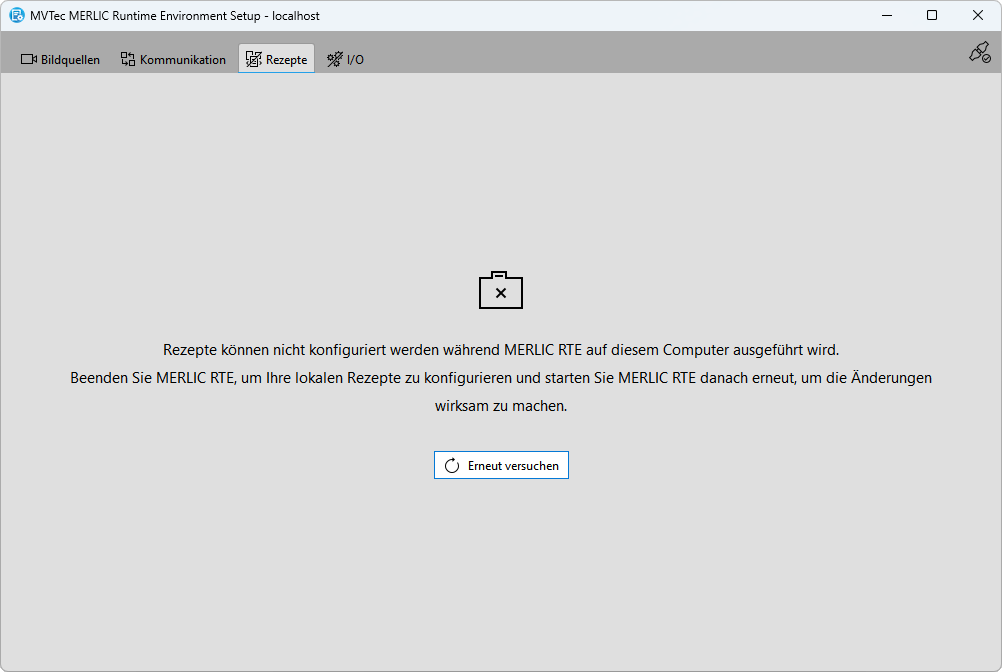Click the camera icon beside Bildquellen
Image resolution: width=1002 pixels, height=672 pixels.
[29, 59]
